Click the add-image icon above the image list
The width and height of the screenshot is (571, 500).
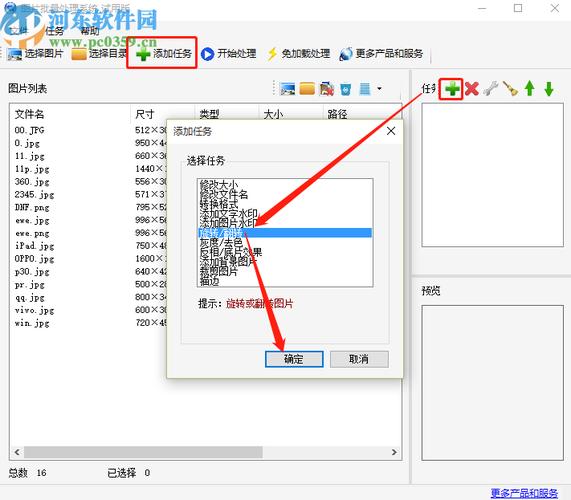287,88
